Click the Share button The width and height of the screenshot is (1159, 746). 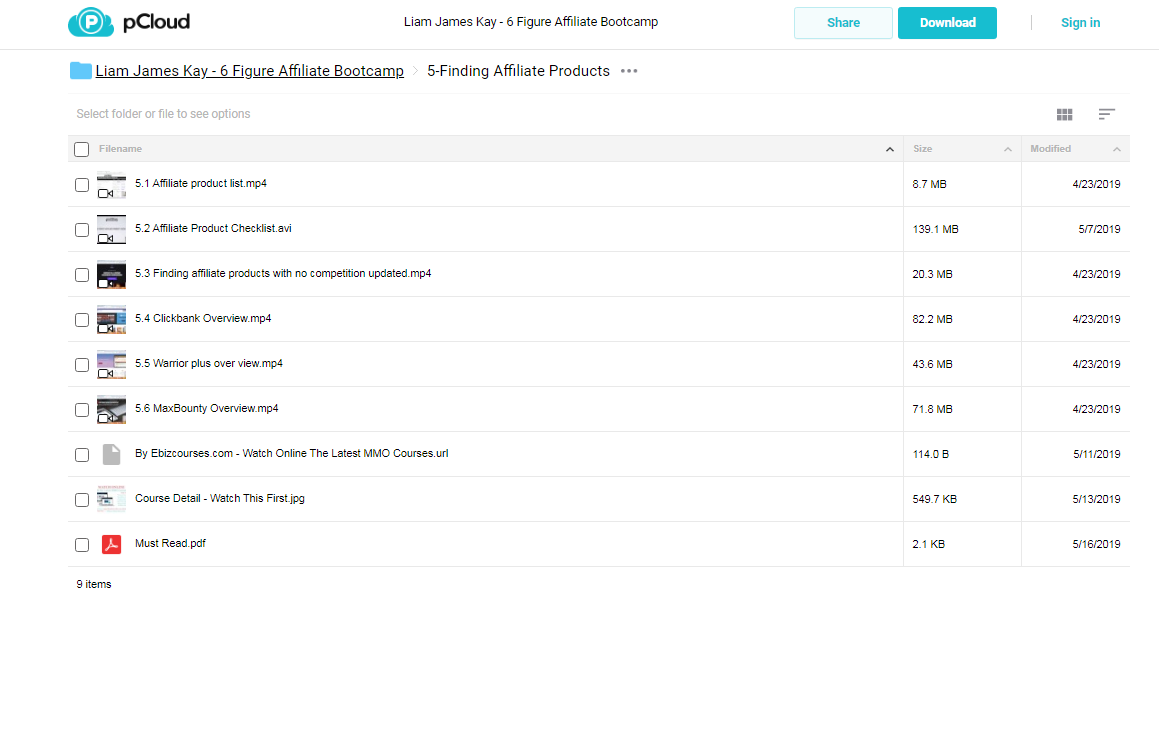pyautogui.click(x=843, y=23)
